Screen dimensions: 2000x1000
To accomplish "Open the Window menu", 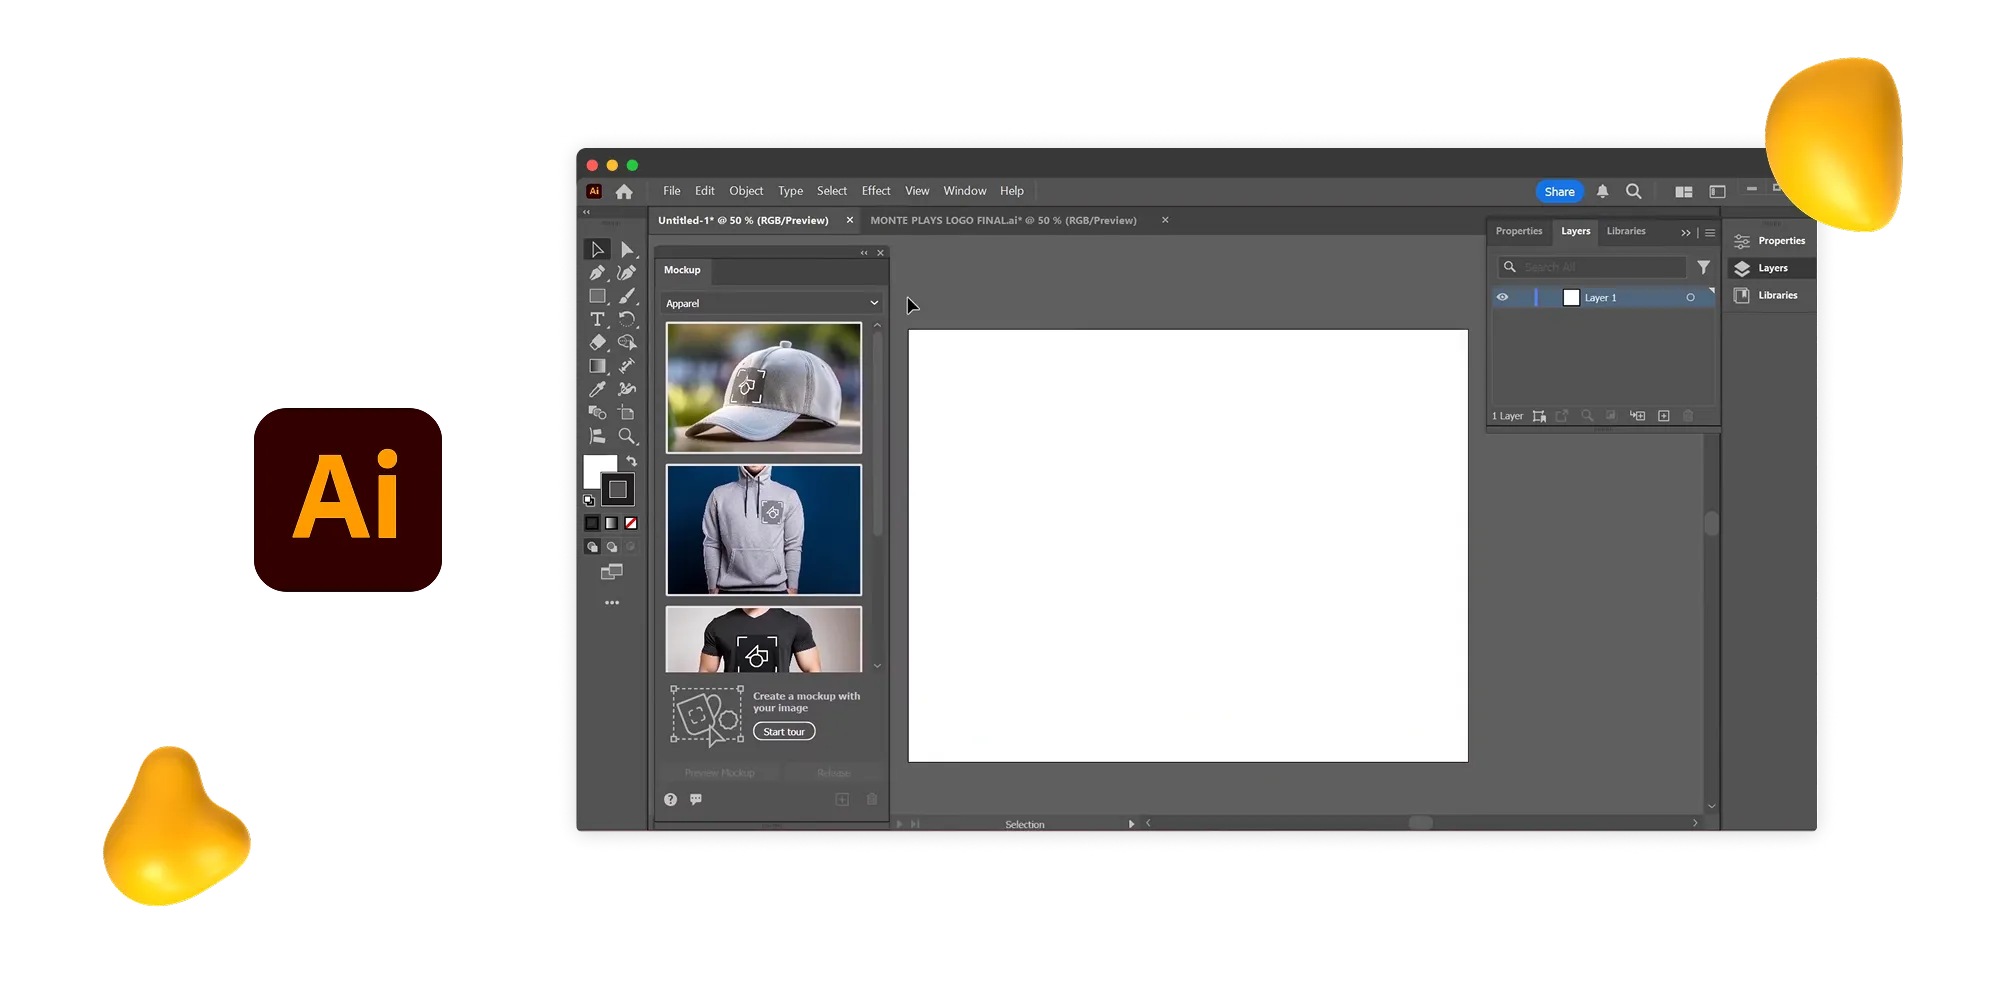I will [964, 190].
